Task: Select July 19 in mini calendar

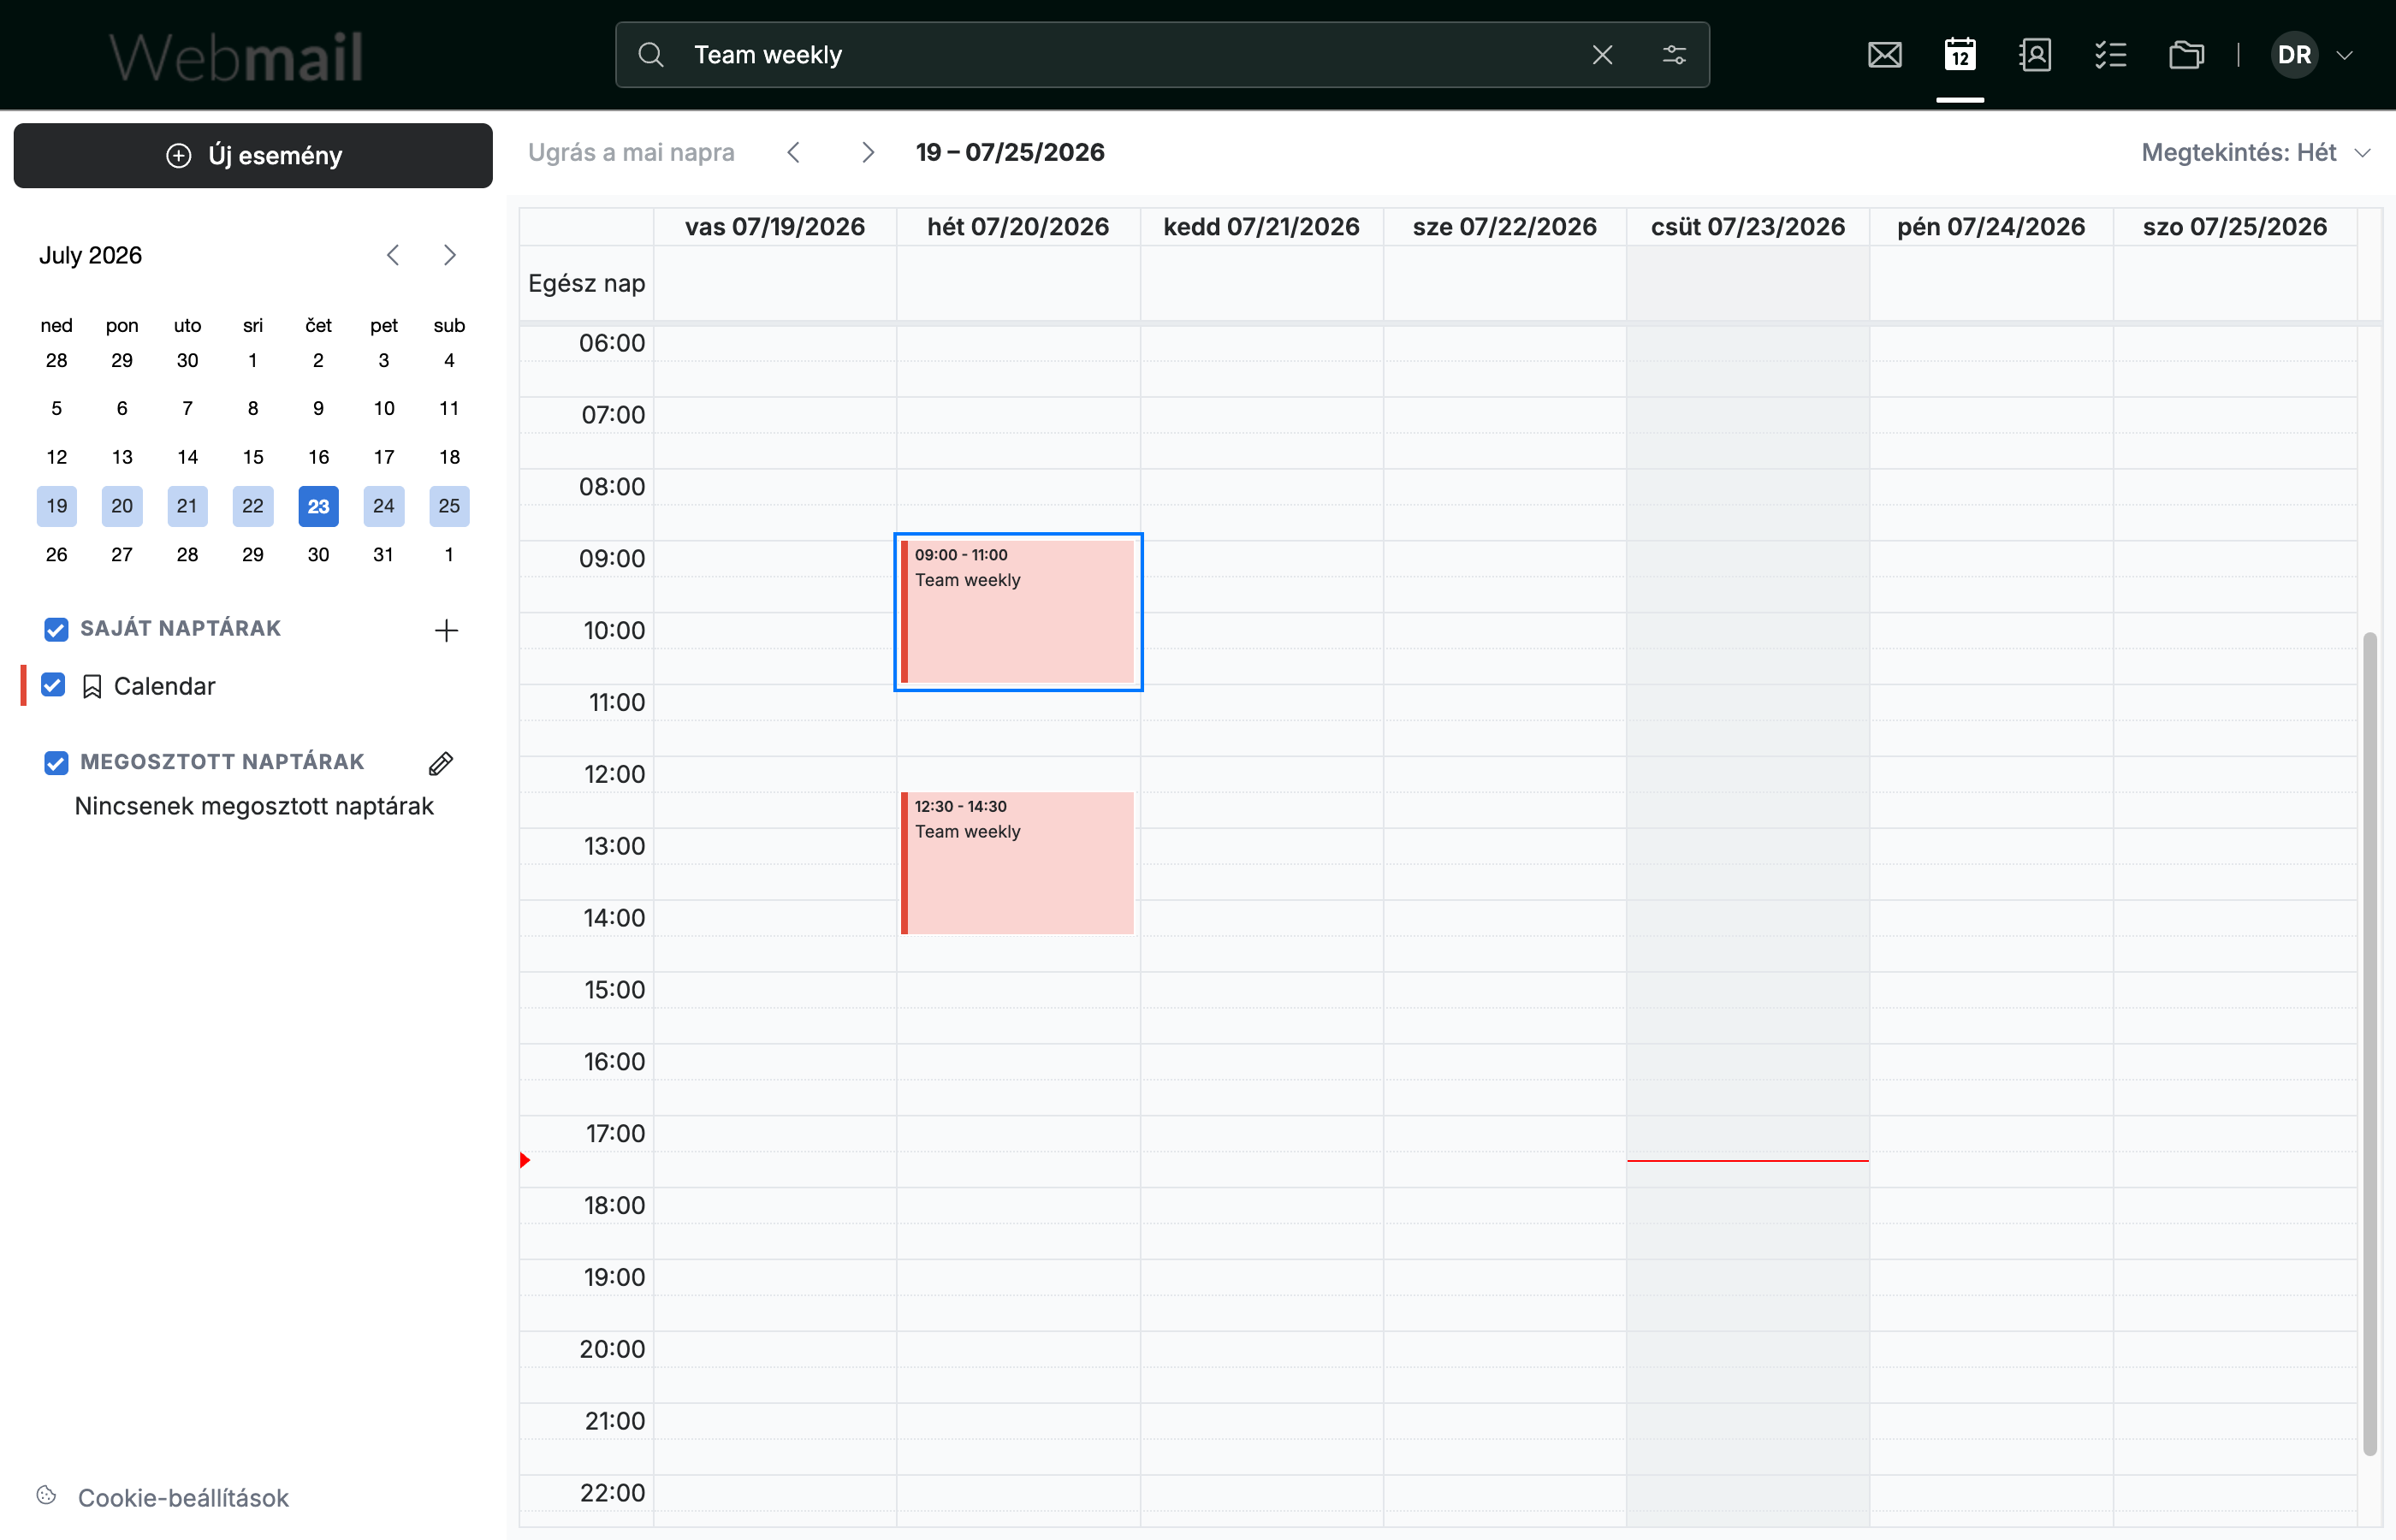Action: pos(57,506)
